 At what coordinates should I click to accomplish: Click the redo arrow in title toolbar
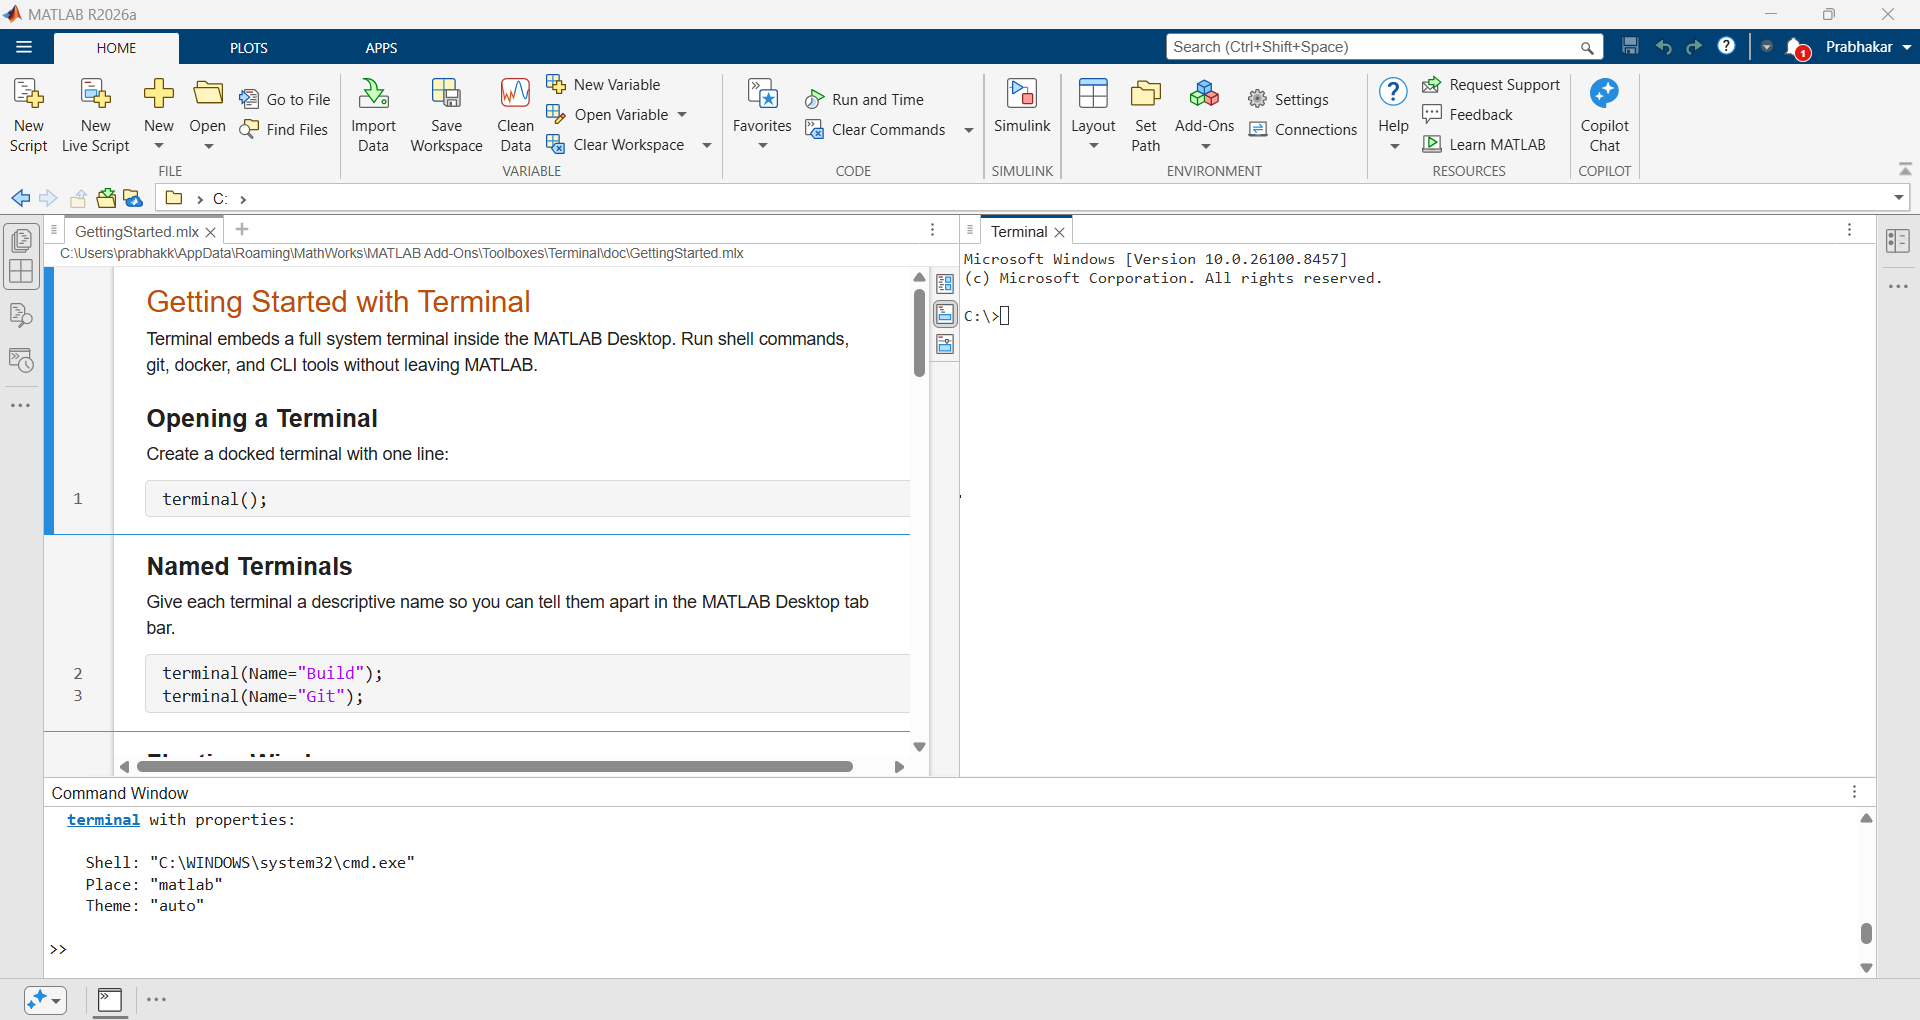coord(1694,47)
